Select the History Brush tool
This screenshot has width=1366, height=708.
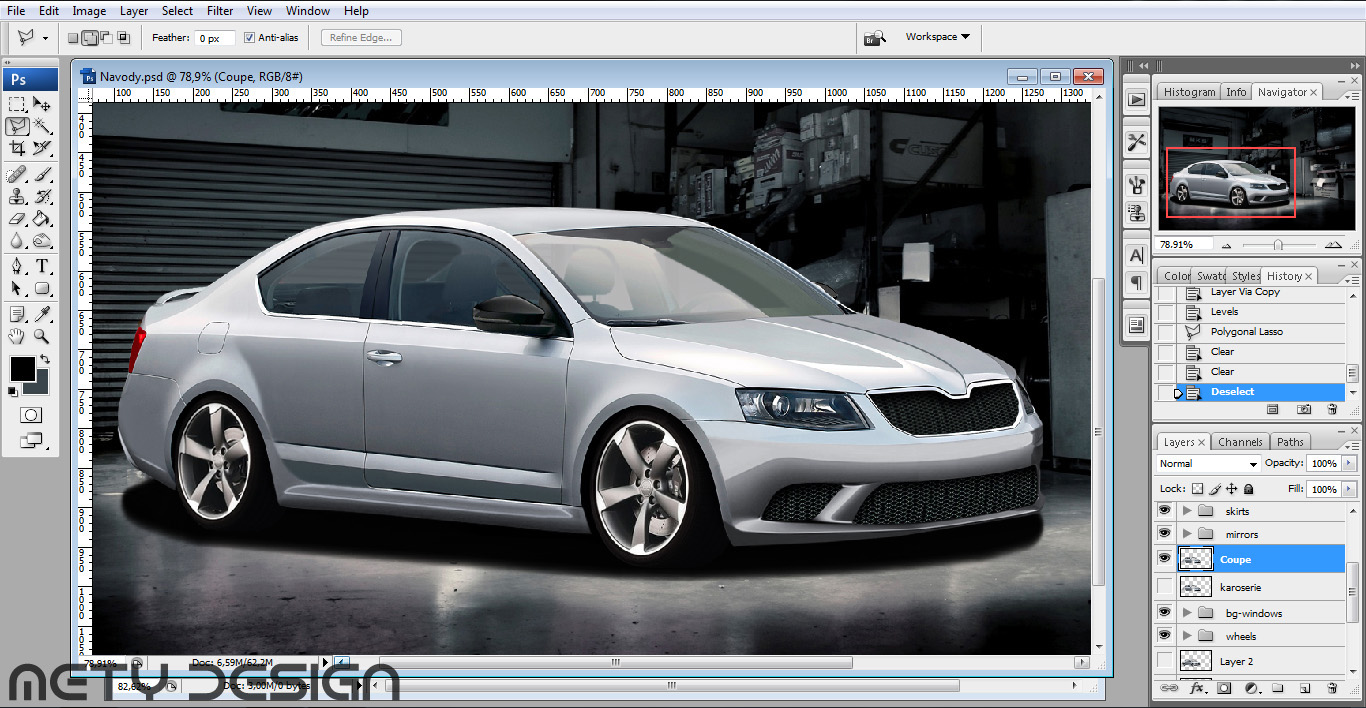click(42, 197)
